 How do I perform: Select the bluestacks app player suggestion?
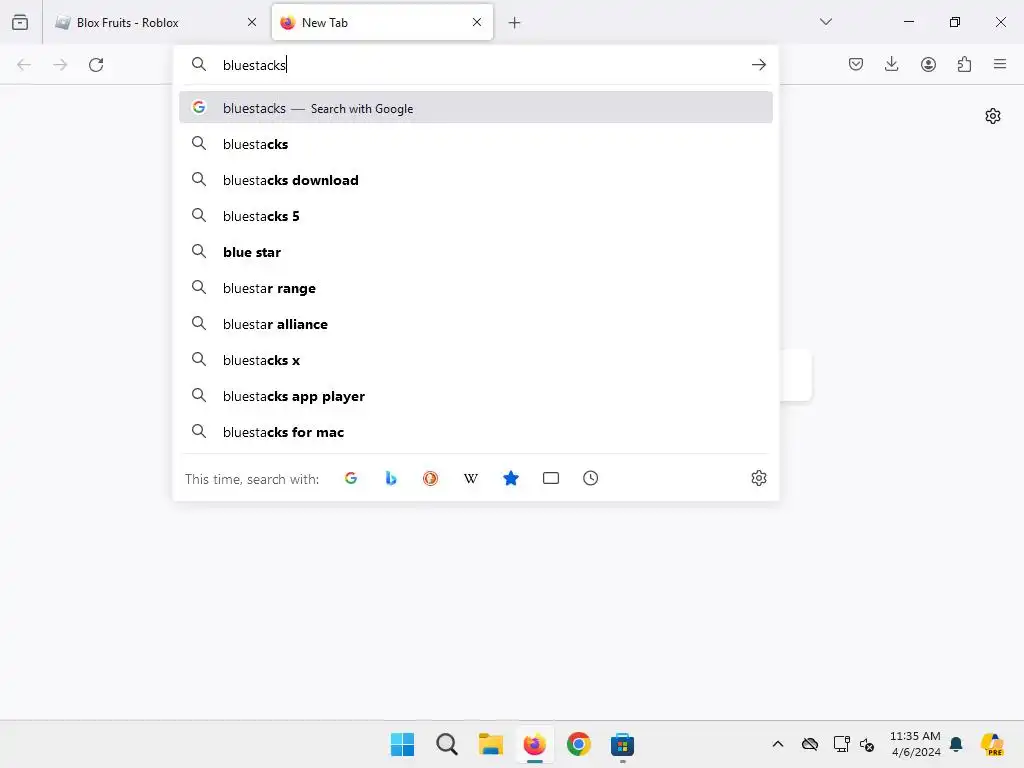tap(476, 396)
